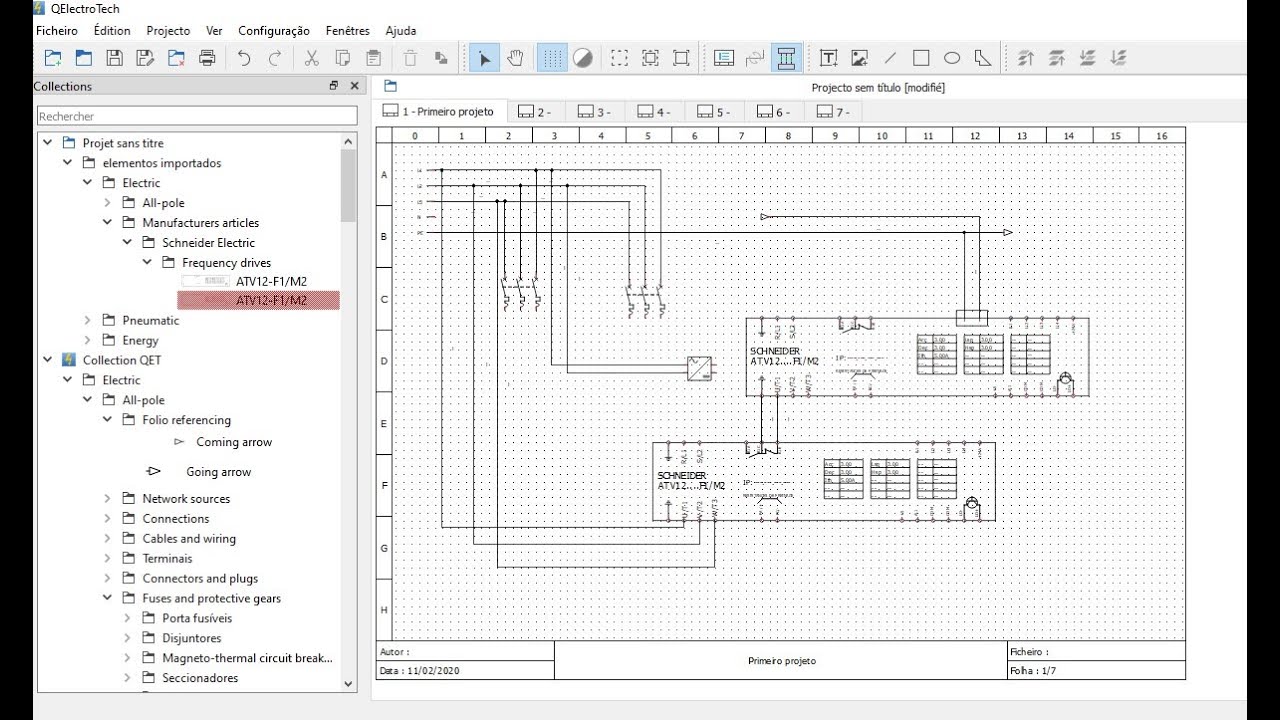Choose the add image tool
The image size is (1280, 720).
[x=859, y=58]
